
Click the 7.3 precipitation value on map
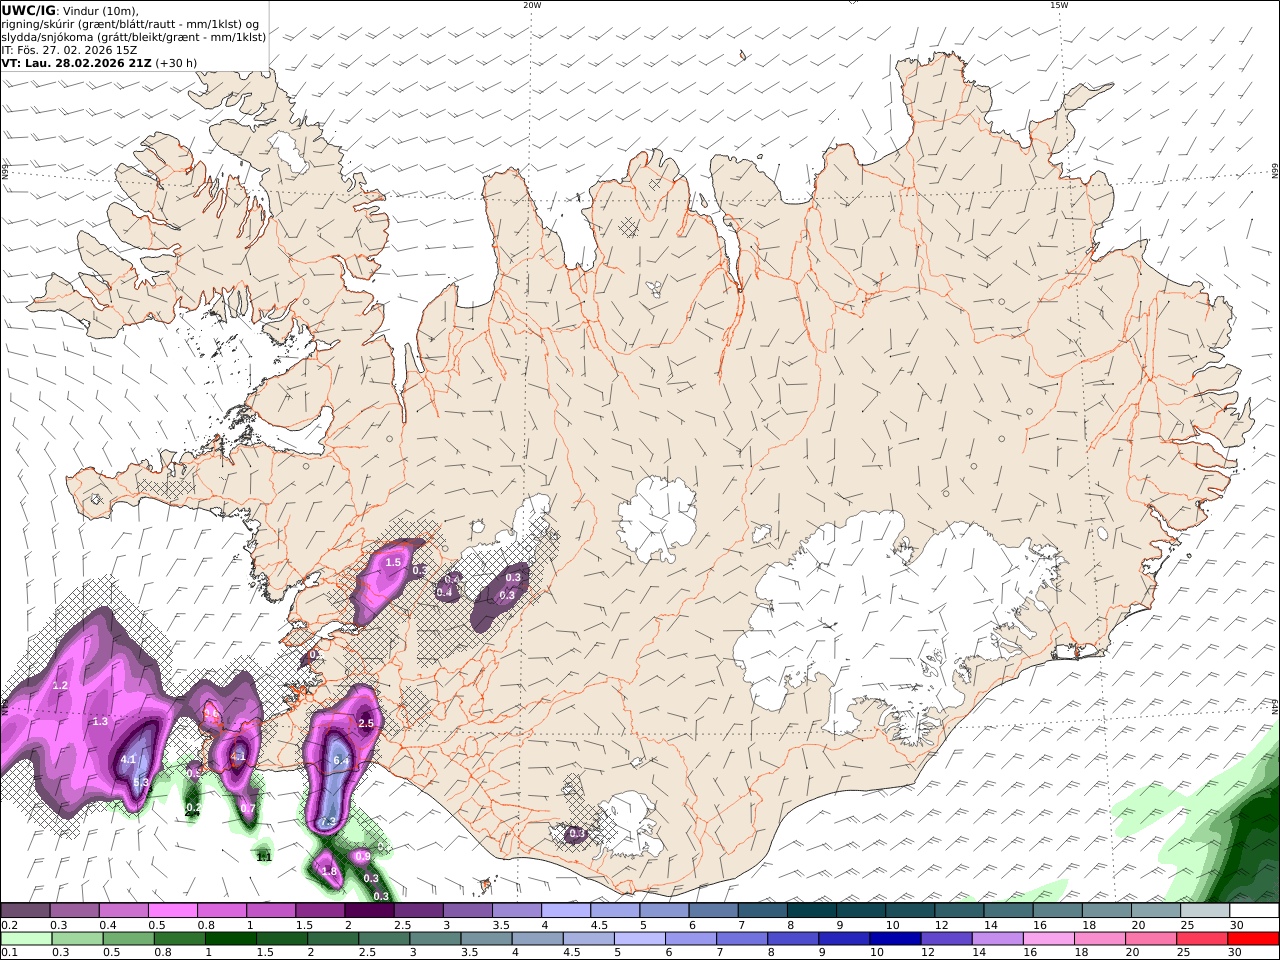[327, 821]
